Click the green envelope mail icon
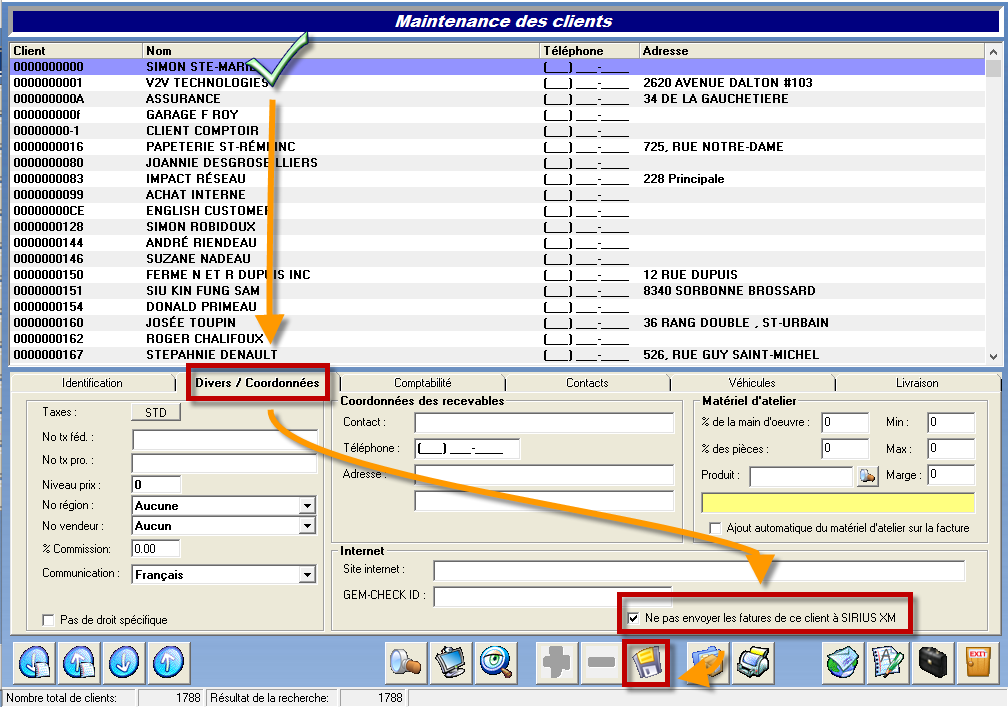This screenshot has width=1008, height=707. coord(843,662)
